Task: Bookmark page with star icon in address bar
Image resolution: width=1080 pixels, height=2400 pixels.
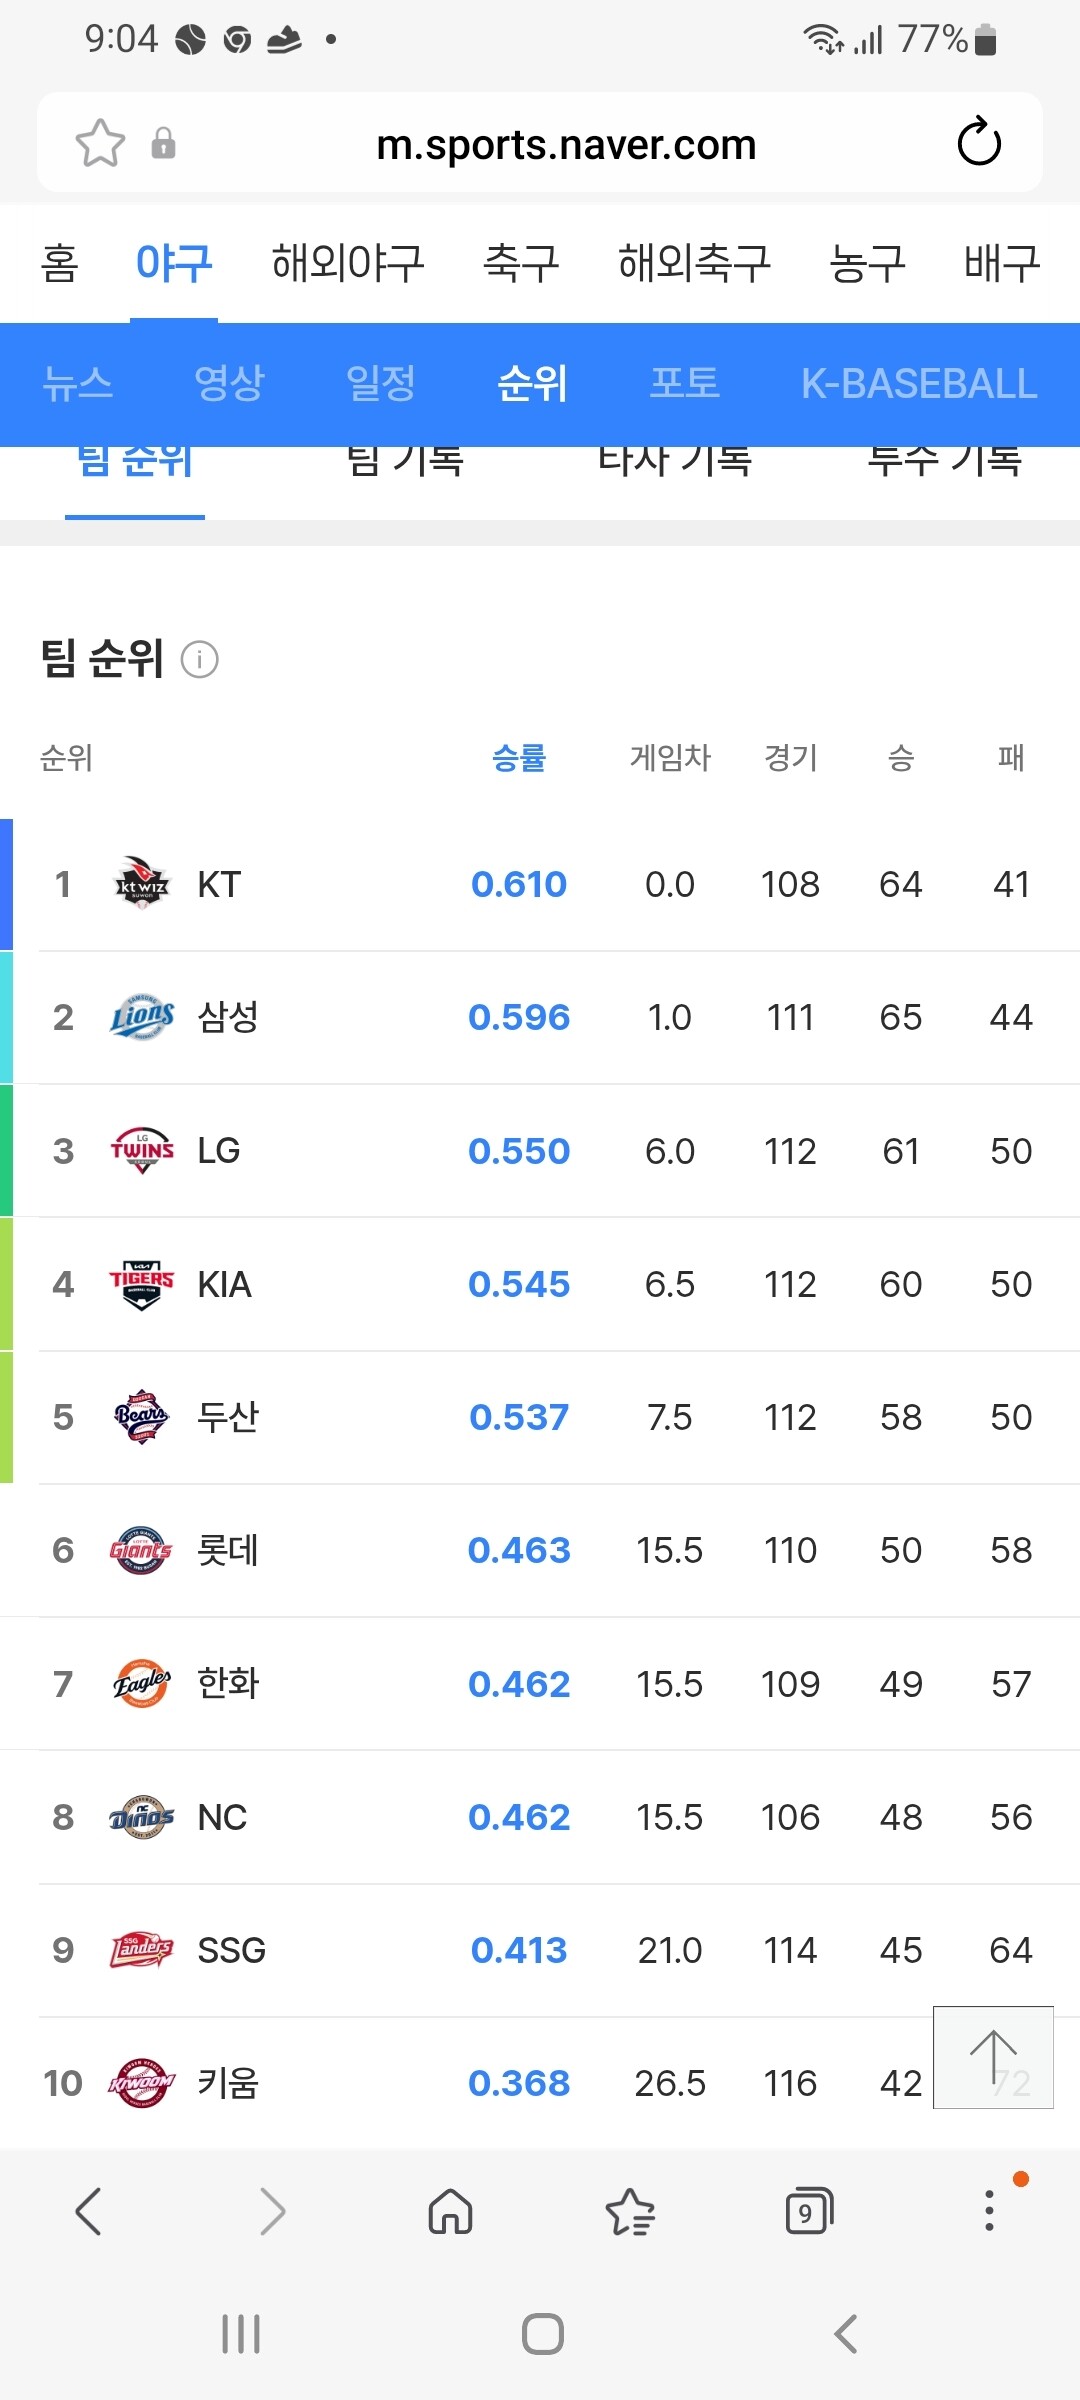Action: (x=100, y=143)
